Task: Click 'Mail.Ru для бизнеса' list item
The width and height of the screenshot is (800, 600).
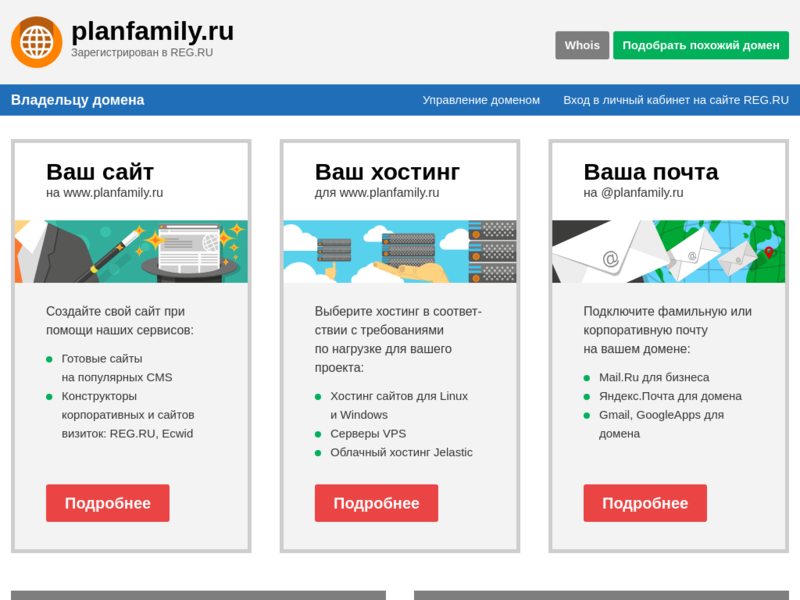Action: pyautogui.click(x=654, y=378)
